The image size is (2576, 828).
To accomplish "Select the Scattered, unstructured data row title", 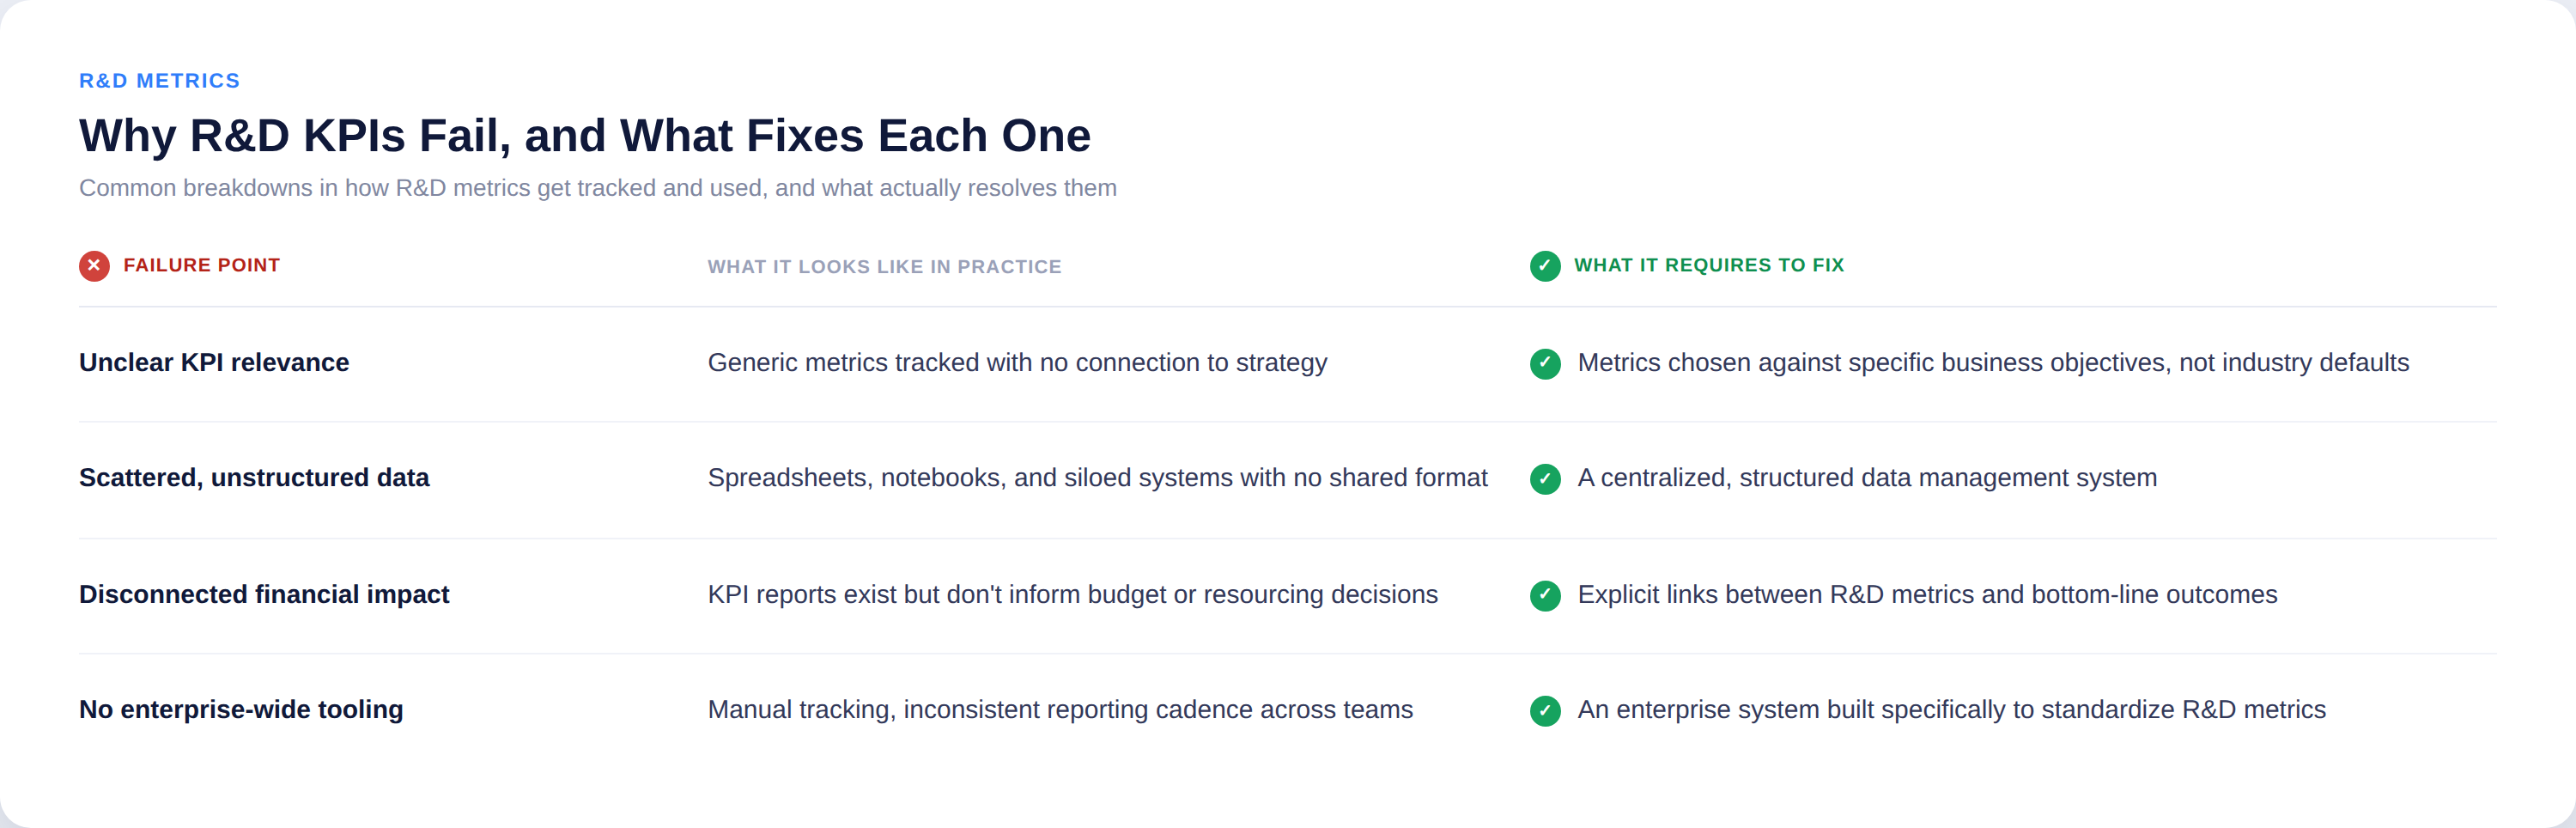I will [x=254, y=477].
